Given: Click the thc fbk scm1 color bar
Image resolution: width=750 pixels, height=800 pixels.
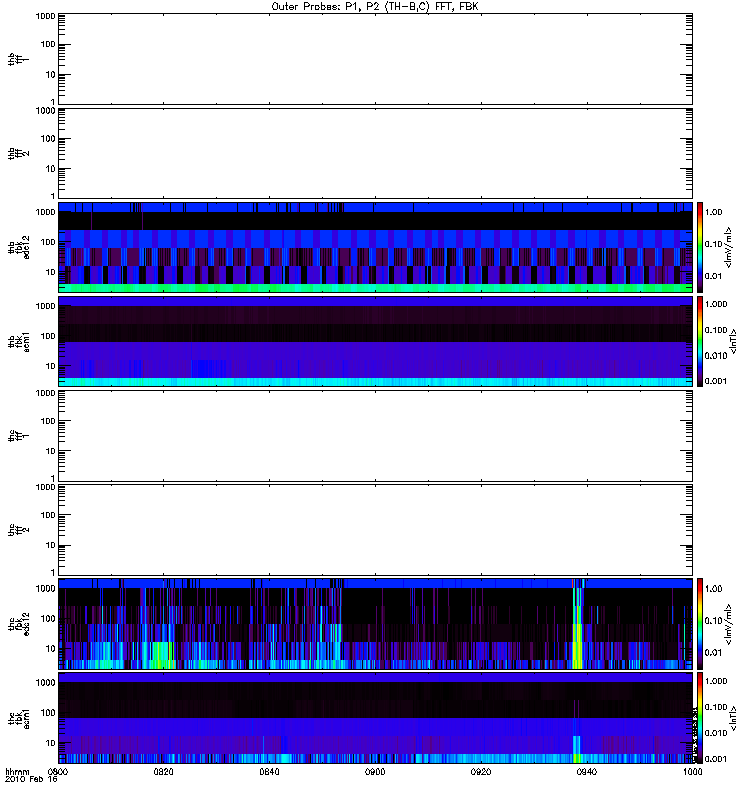Looking at the screenshot, I should [700, 718].
